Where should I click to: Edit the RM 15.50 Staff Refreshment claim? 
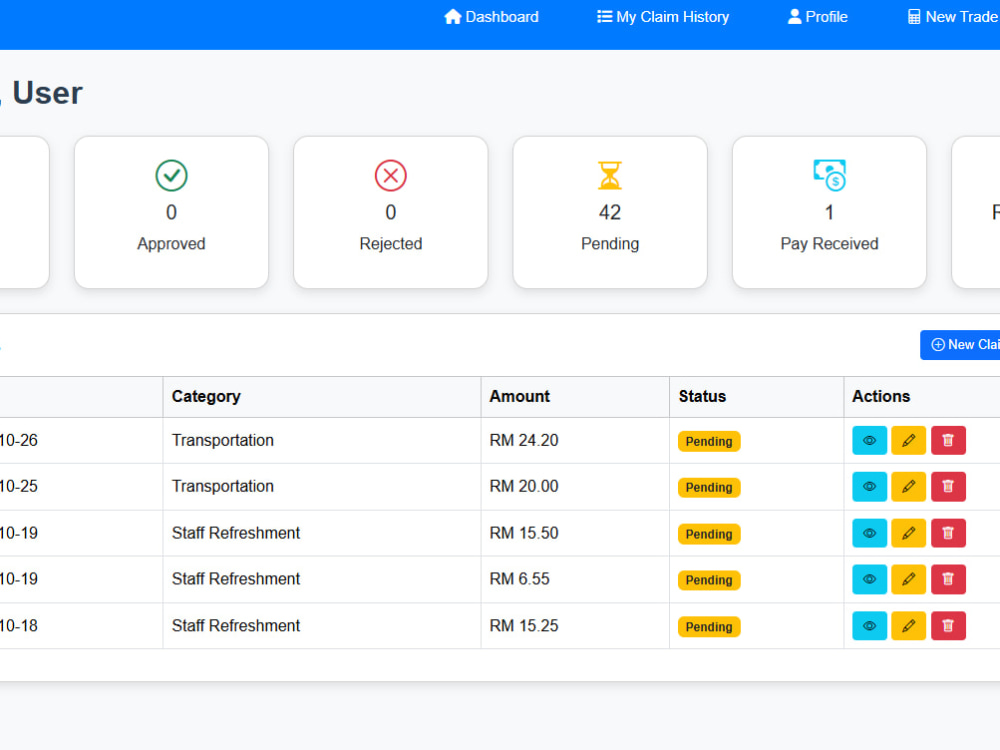[908, 533]
